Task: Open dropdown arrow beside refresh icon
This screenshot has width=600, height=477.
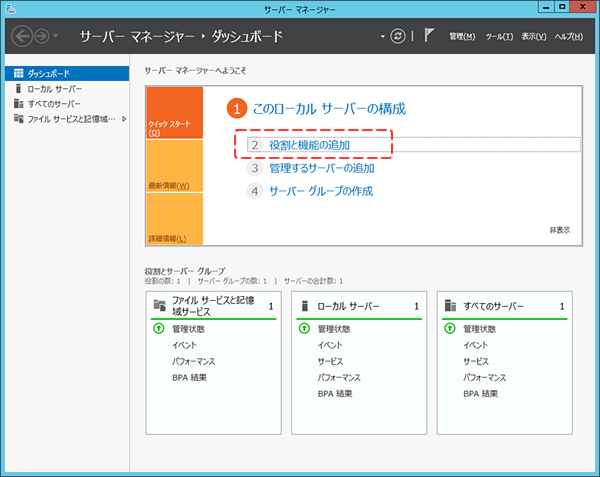Action: (x=382, y=37)
